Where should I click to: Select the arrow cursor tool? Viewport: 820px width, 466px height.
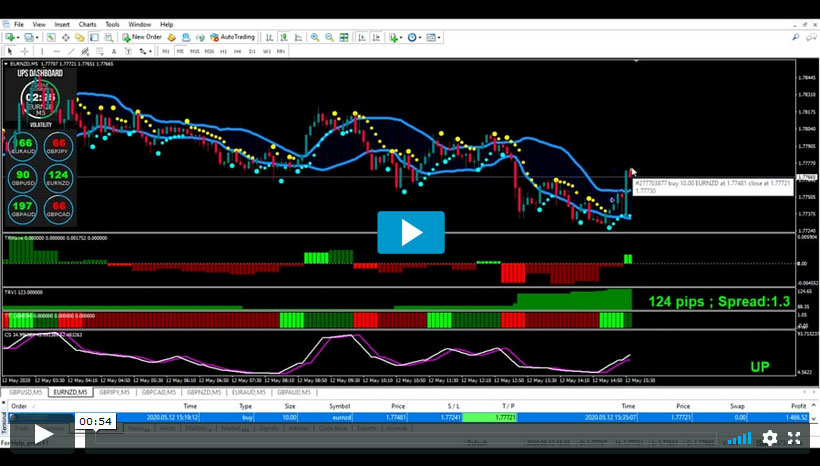point(10,51)
